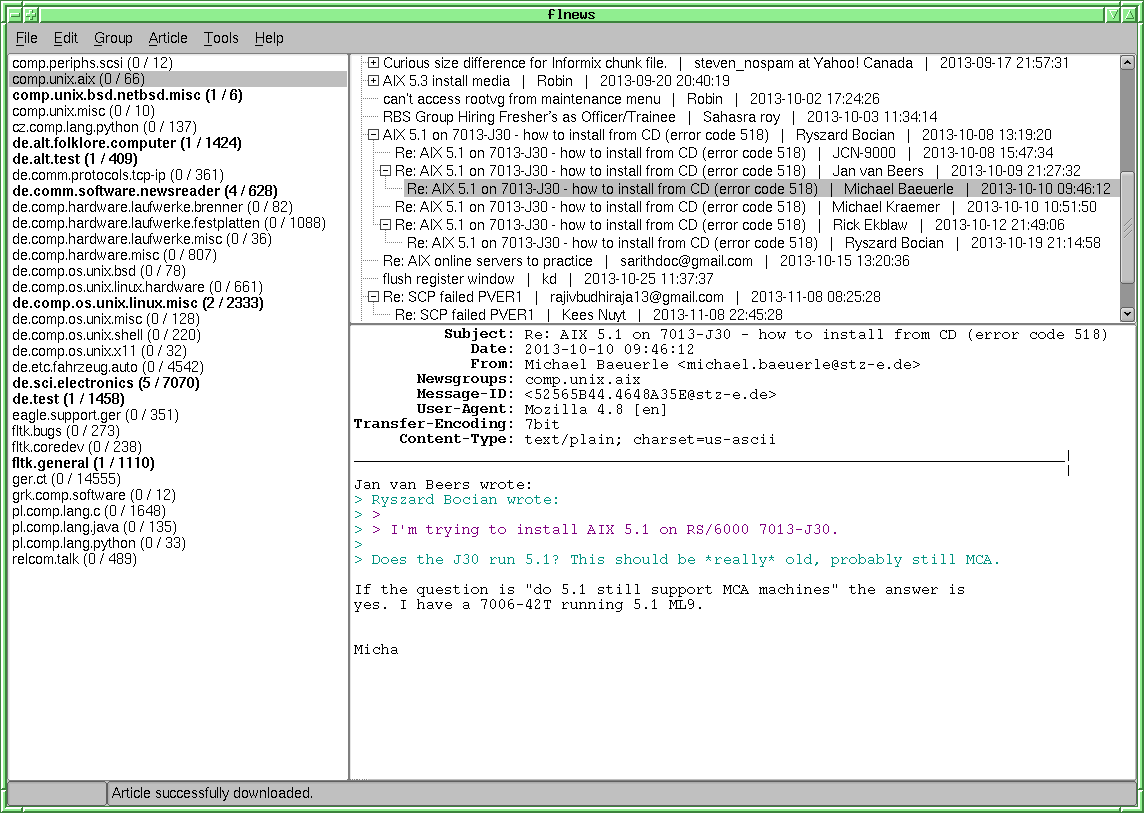Open 'can't access rootvg from maintenance menu' article
Image resolution: width=1144 pixels, height=813 pixels.
[521, 99]
